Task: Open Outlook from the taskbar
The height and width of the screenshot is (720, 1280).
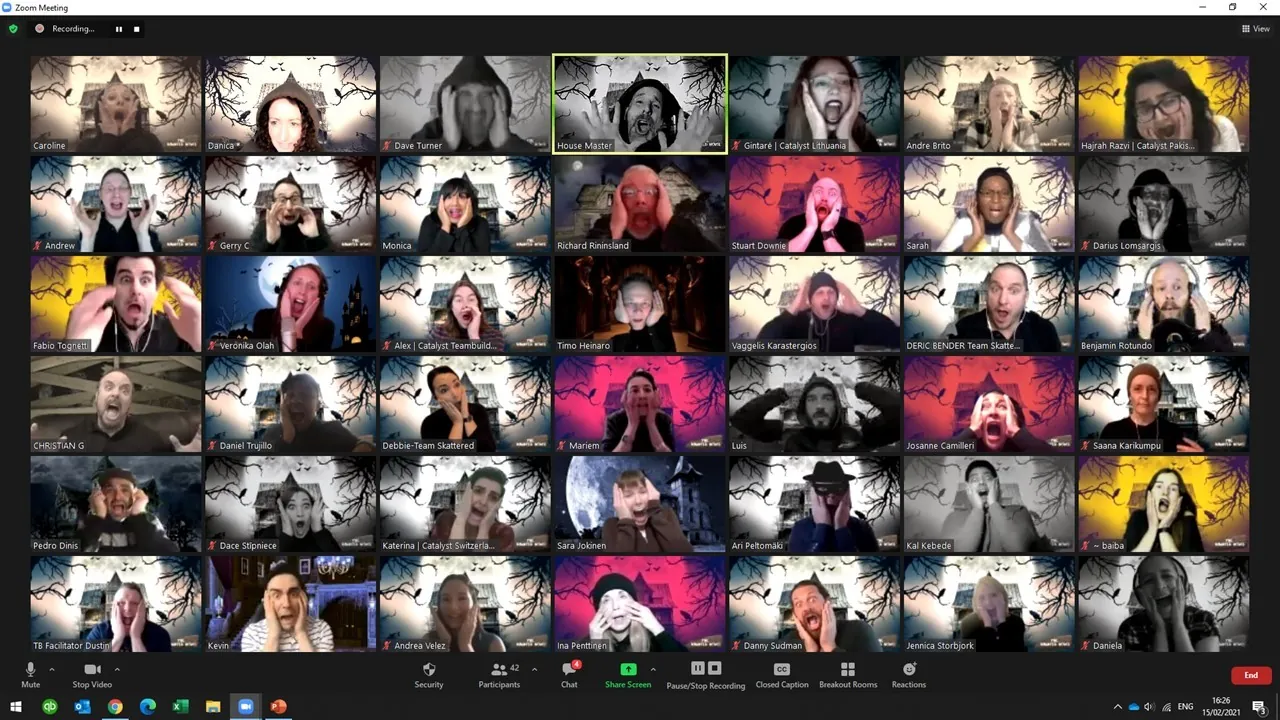Action: [82, 707]
